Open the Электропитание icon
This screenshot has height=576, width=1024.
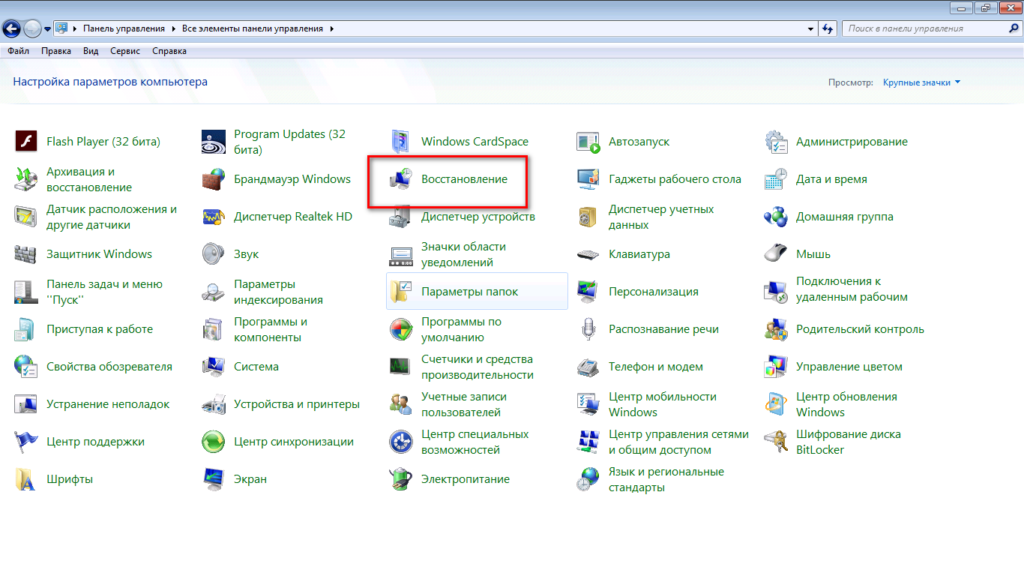click(400, 479)
